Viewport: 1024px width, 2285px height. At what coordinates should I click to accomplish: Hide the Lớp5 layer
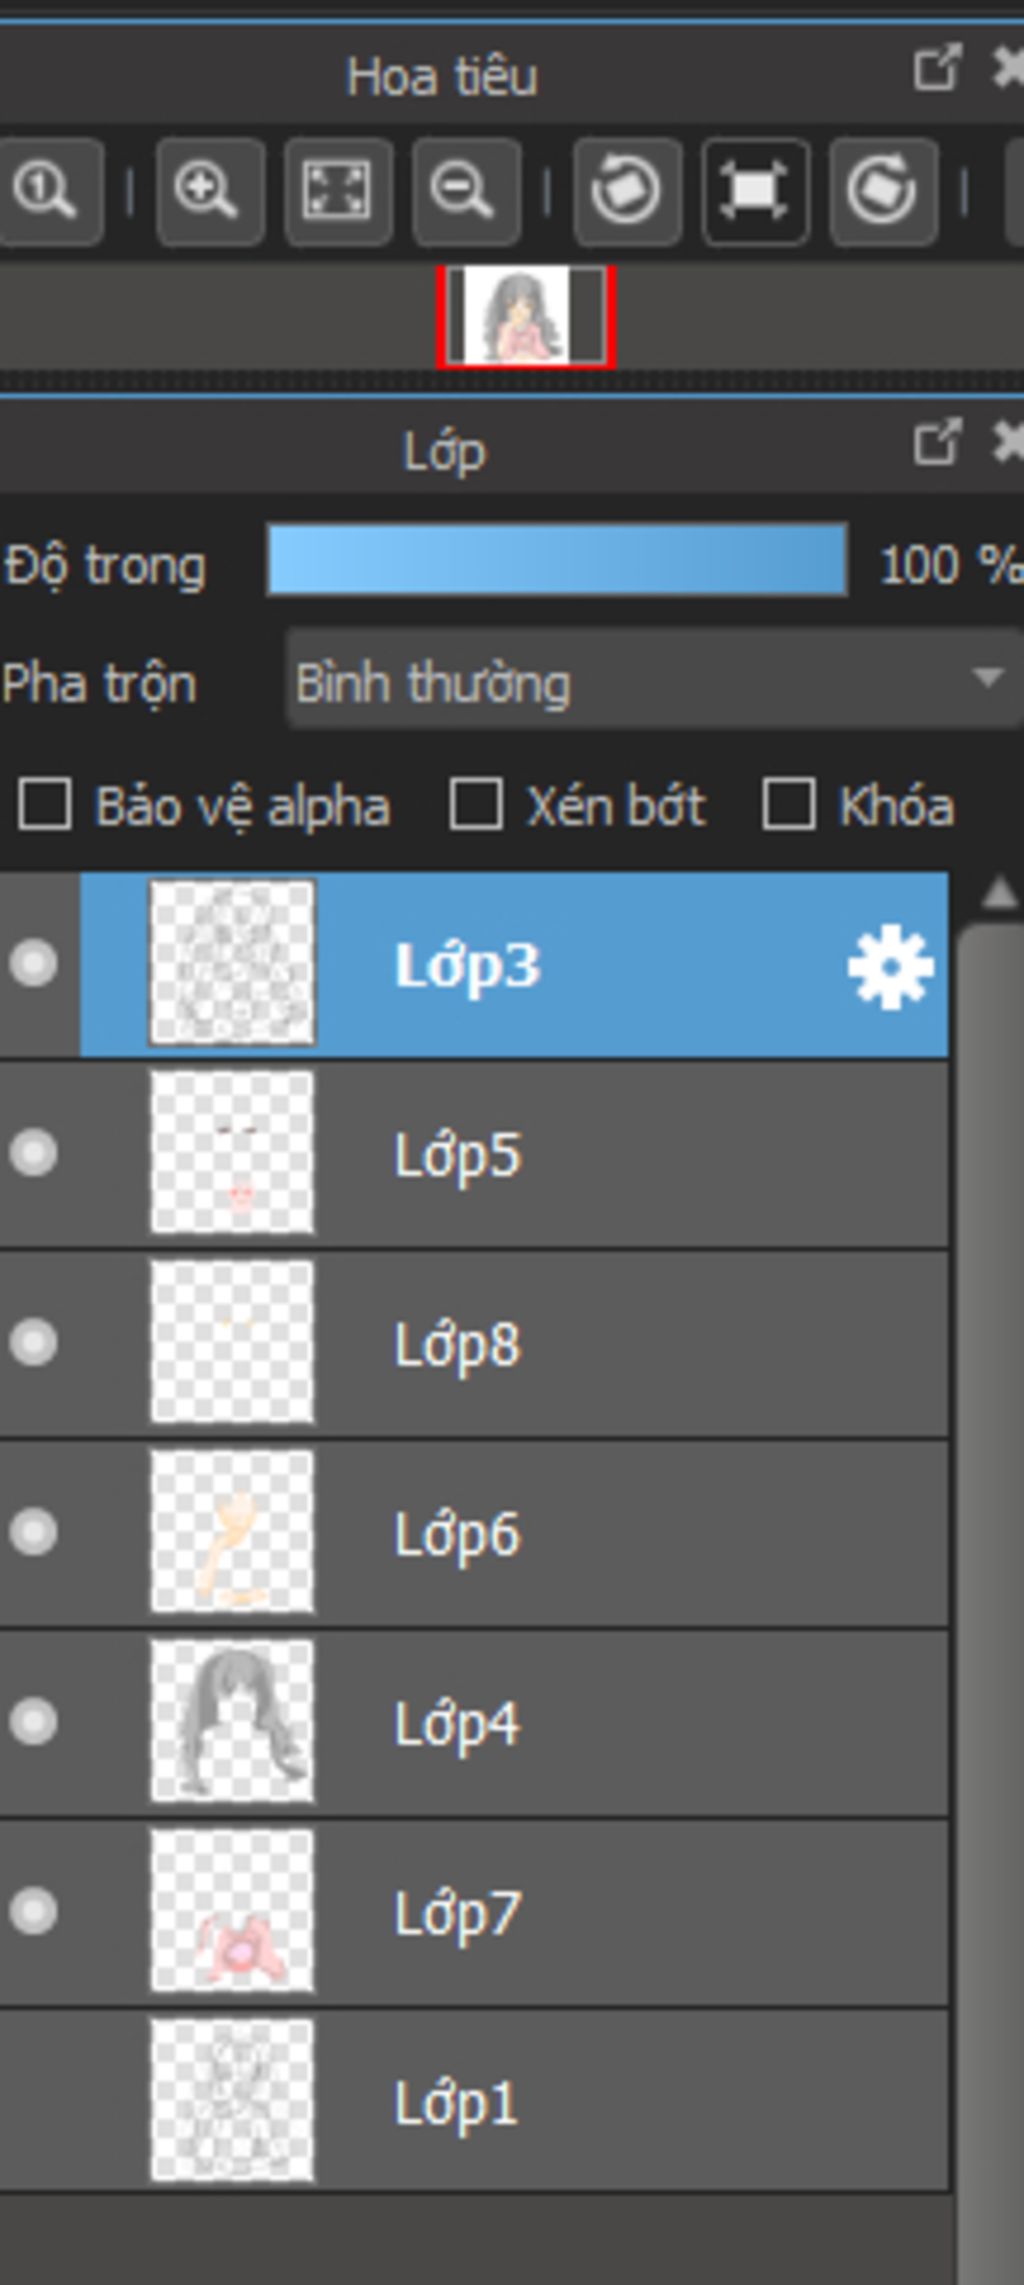click(34, 1153)
